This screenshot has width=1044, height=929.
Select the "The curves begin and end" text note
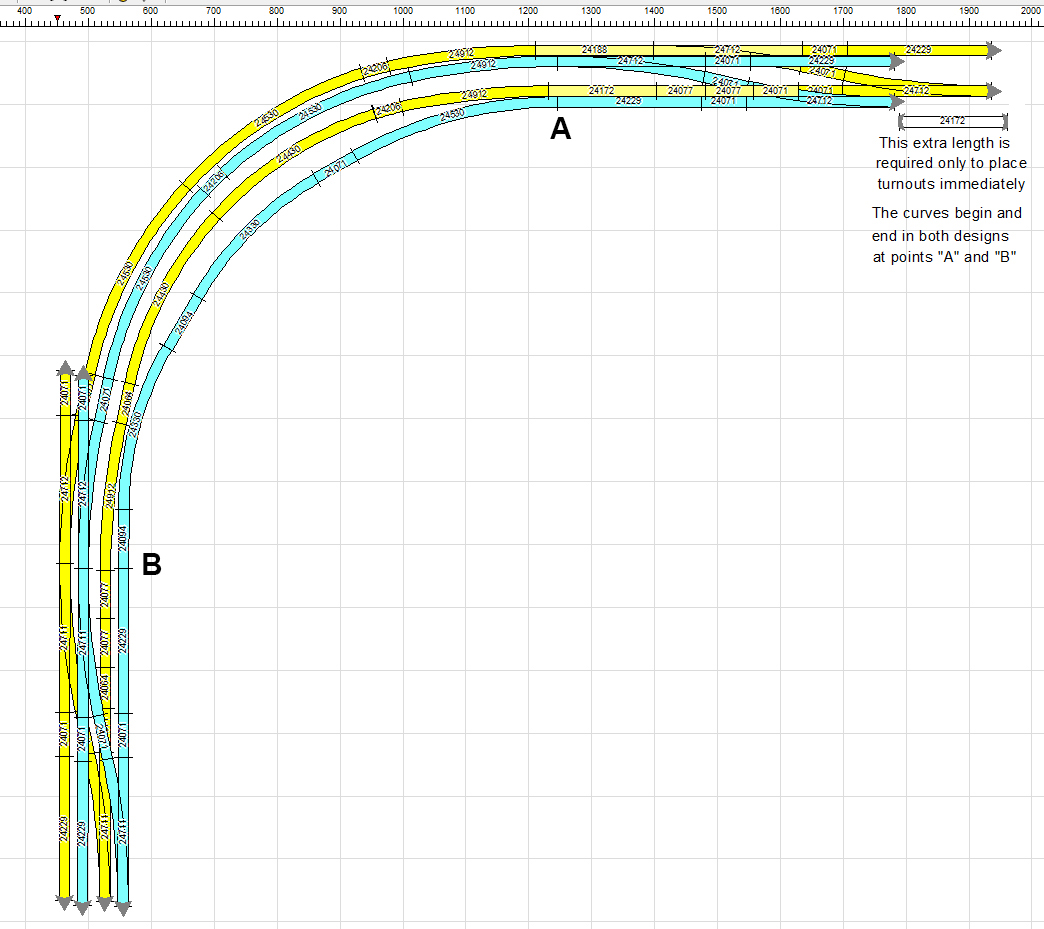click(945, 234)
